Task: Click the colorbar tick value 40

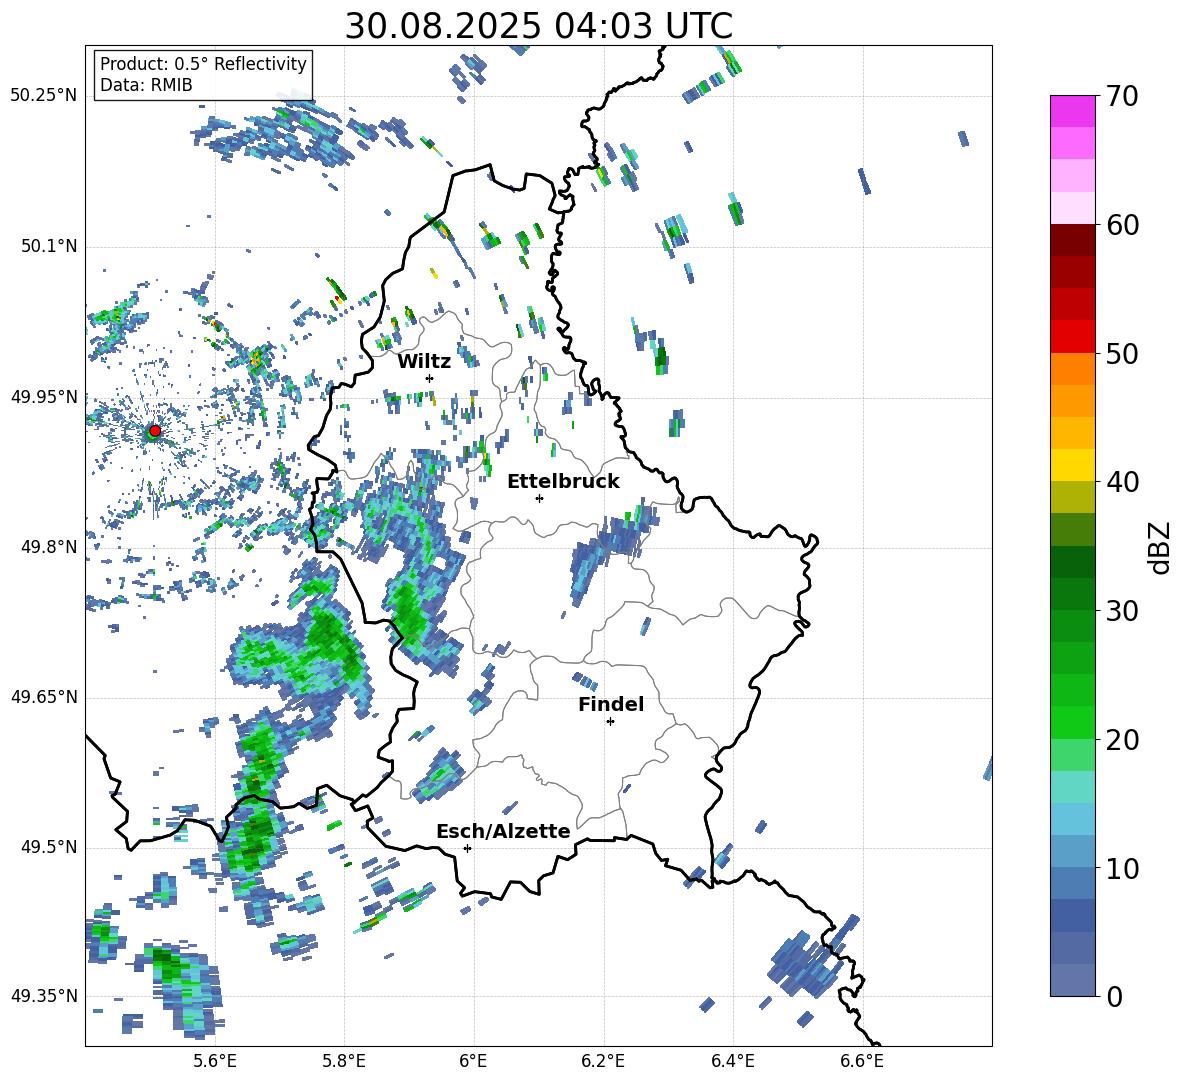Action: pos(1122,482)
